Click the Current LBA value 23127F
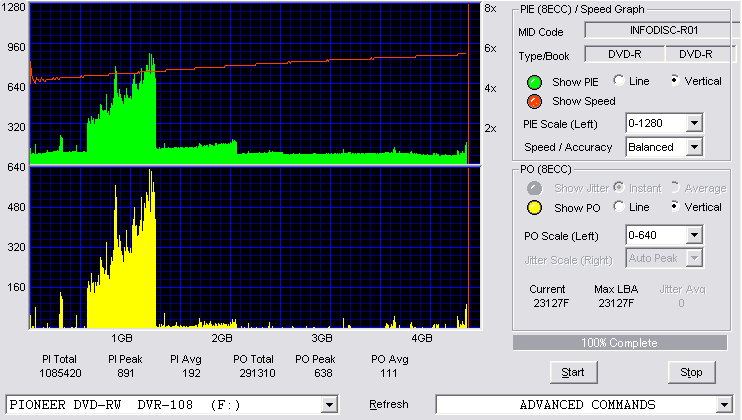The image size is (742, 420). coord(551,303)
